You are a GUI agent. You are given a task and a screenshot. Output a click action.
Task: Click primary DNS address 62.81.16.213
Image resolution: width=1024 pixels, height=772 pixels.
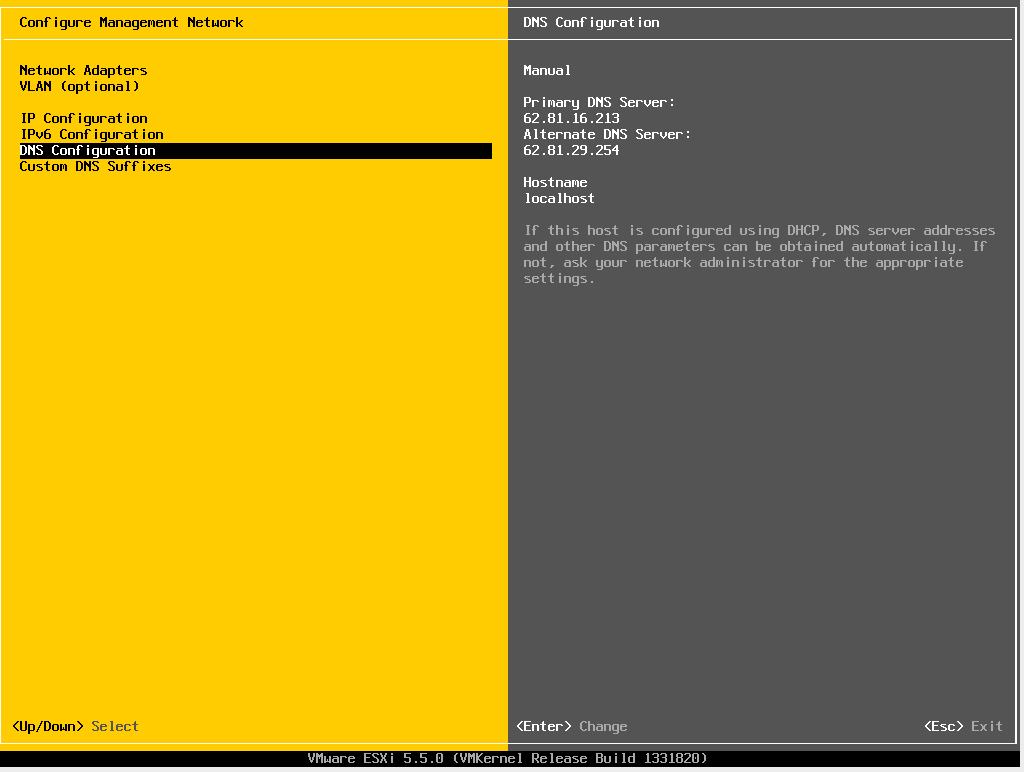click(x=571, y=118)
